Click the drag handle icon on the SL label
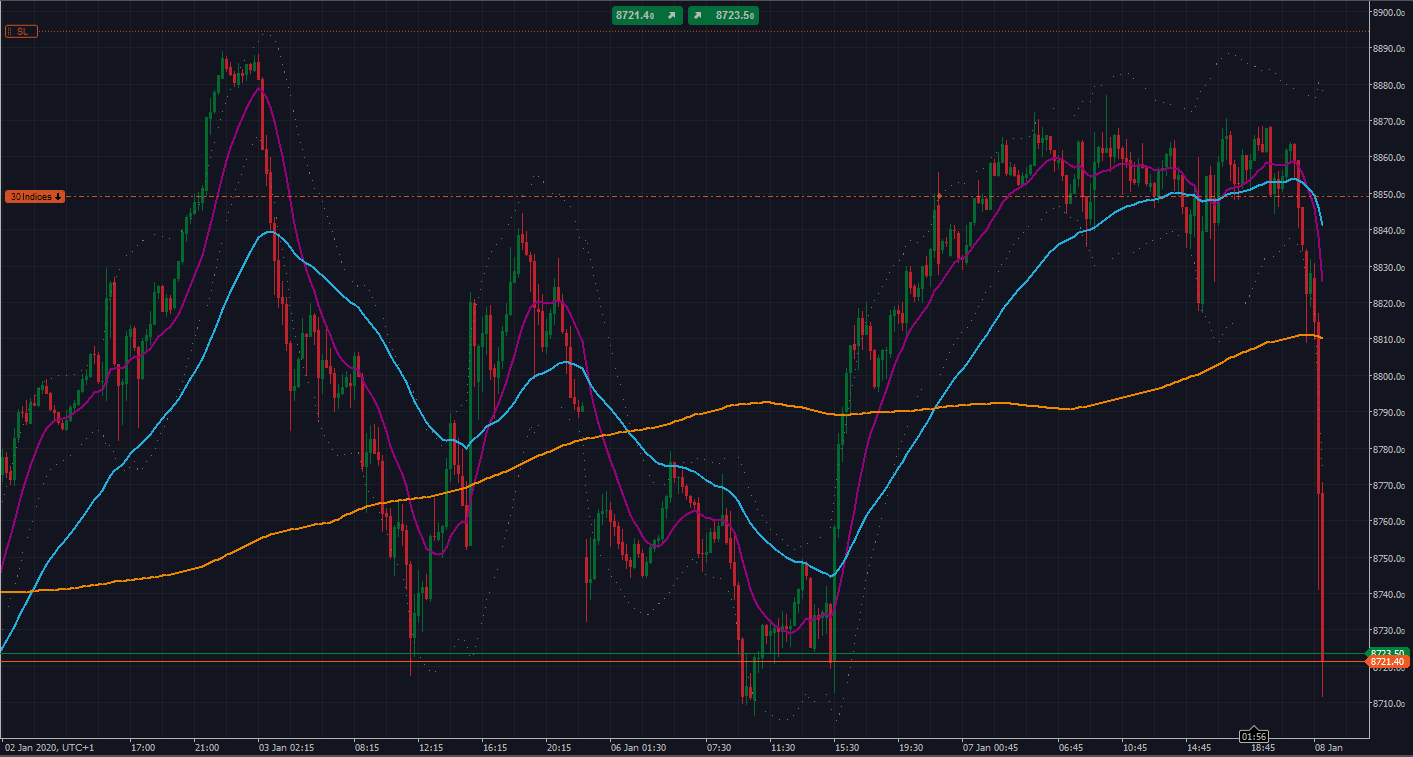This screenshot has width=1413, height=757. tap(10, 31)
